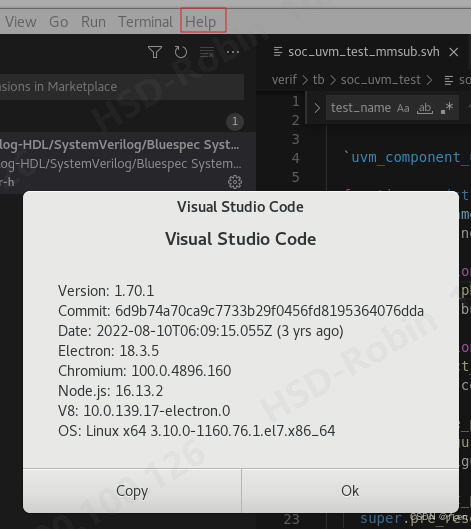Click line number 4 in editor gutter

[295, 158]
